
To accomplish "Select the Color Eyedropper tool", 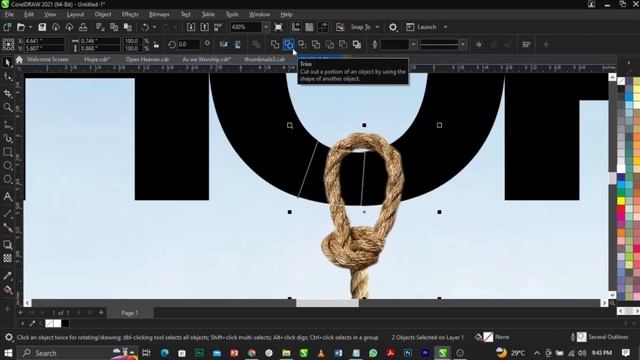I will (x=7, y=276).
